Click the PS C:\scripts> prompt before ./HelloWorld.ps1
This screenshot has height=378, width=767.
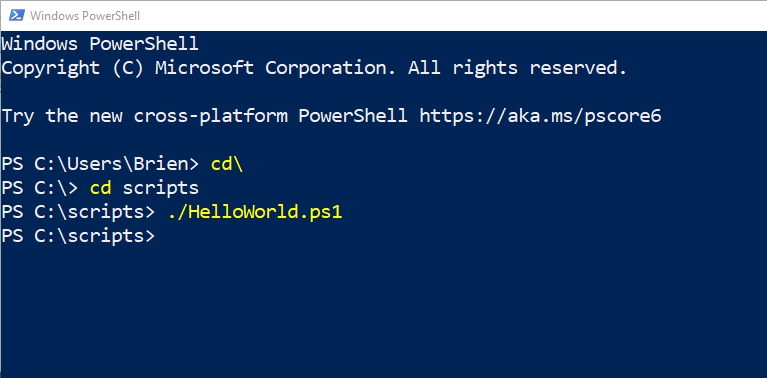pos(78,212)
